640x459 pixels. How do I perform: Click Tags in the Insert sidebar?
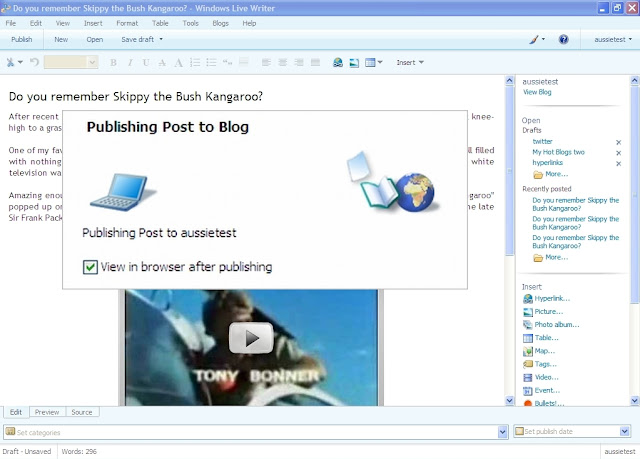pyautogui.click(x=546, y=364)
